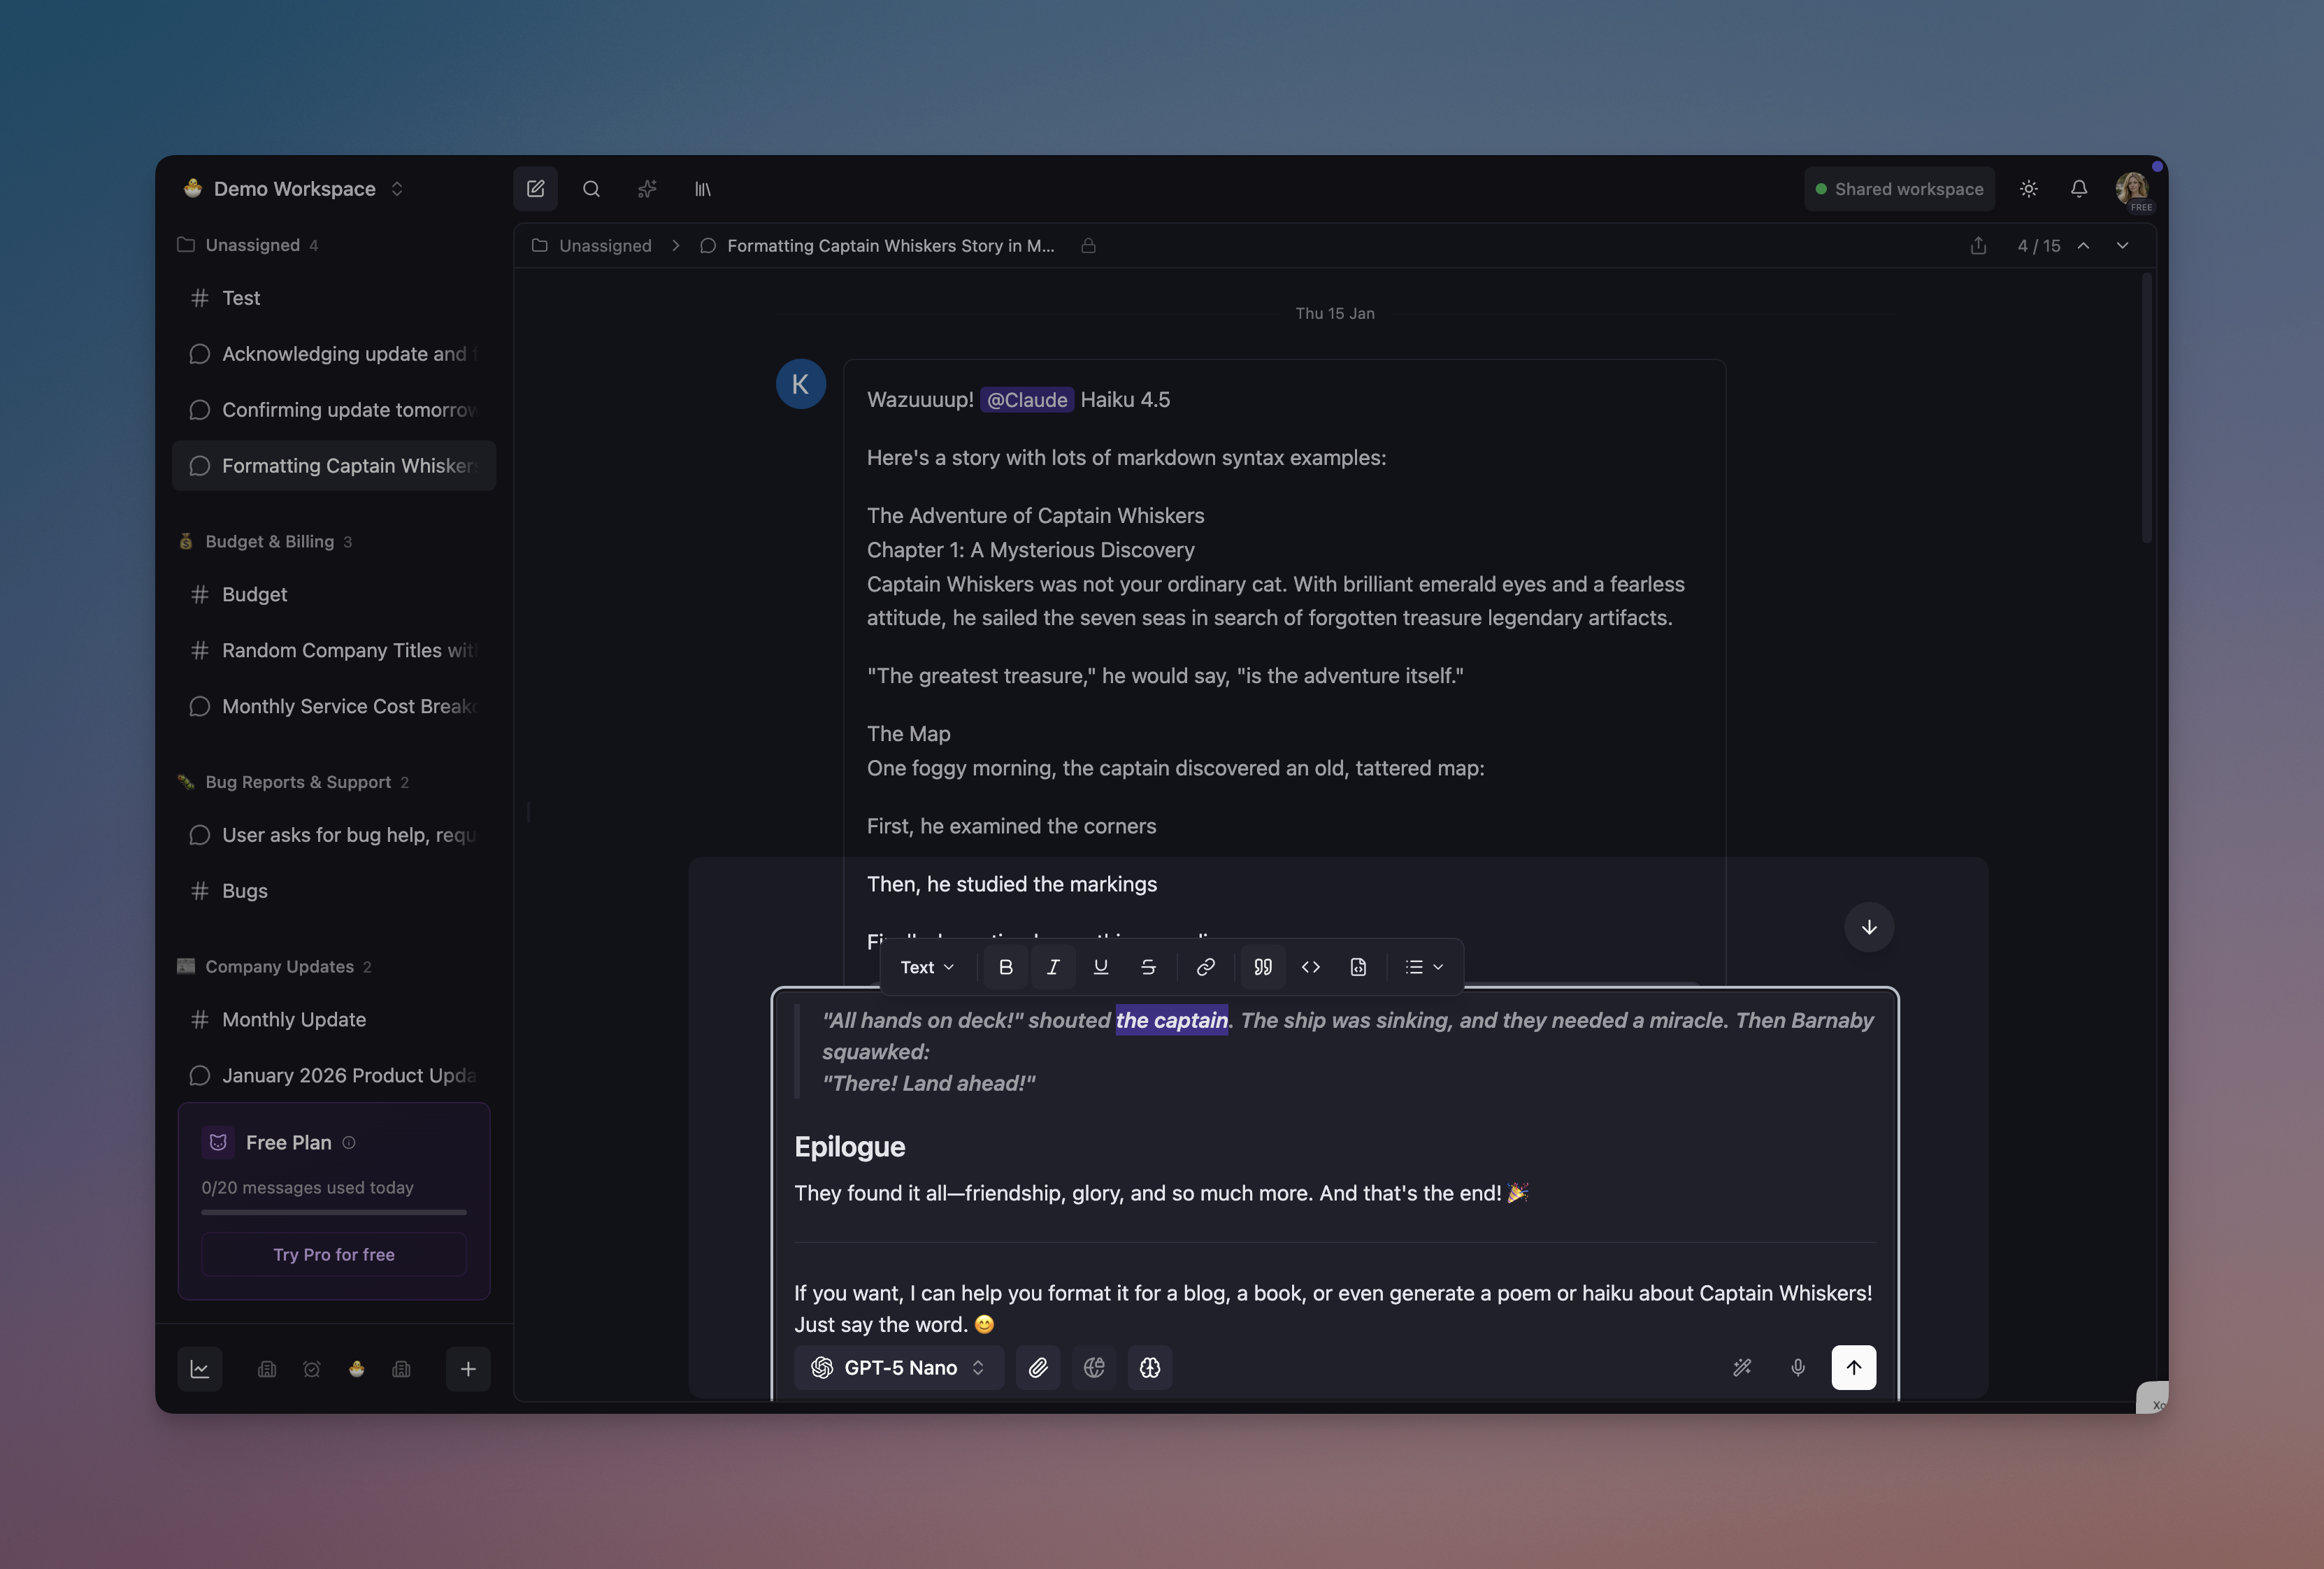2324x1569 pixels.
Task: Open the list type dropdown
Action: 1424,967
